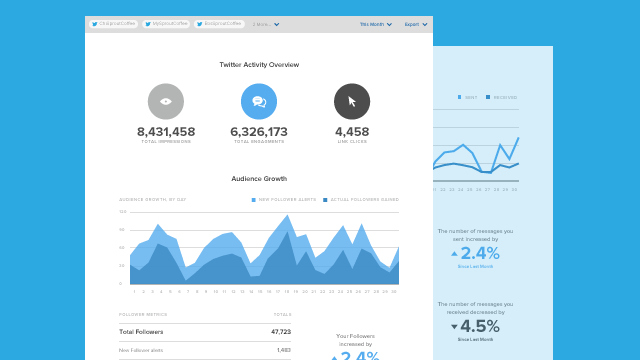Click the blue Total Engagements chat icon
Image resolution: width=640 pixels, height=360 pixels.
259,102
